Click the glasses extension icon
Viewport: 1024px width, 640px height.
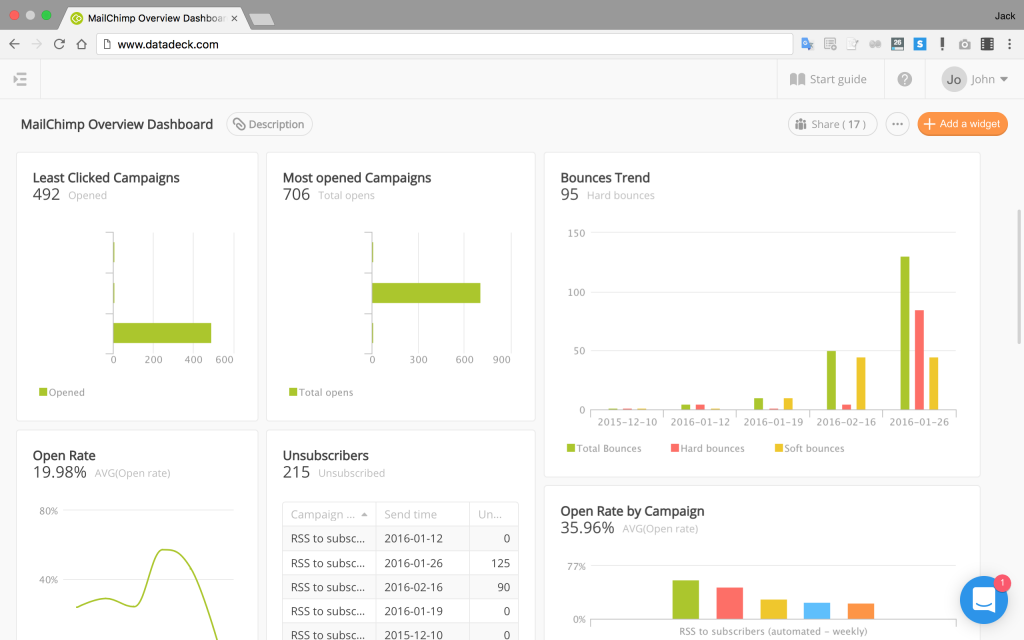[x=875, y=44]
